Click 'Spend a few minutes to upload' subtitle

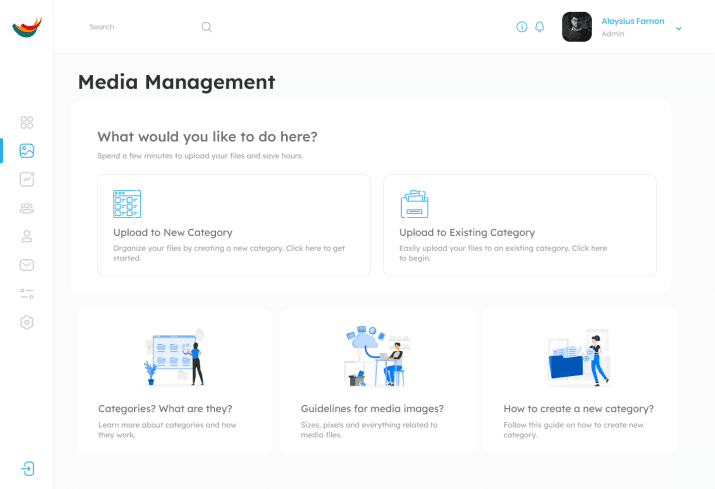click(x=200, y=156)
